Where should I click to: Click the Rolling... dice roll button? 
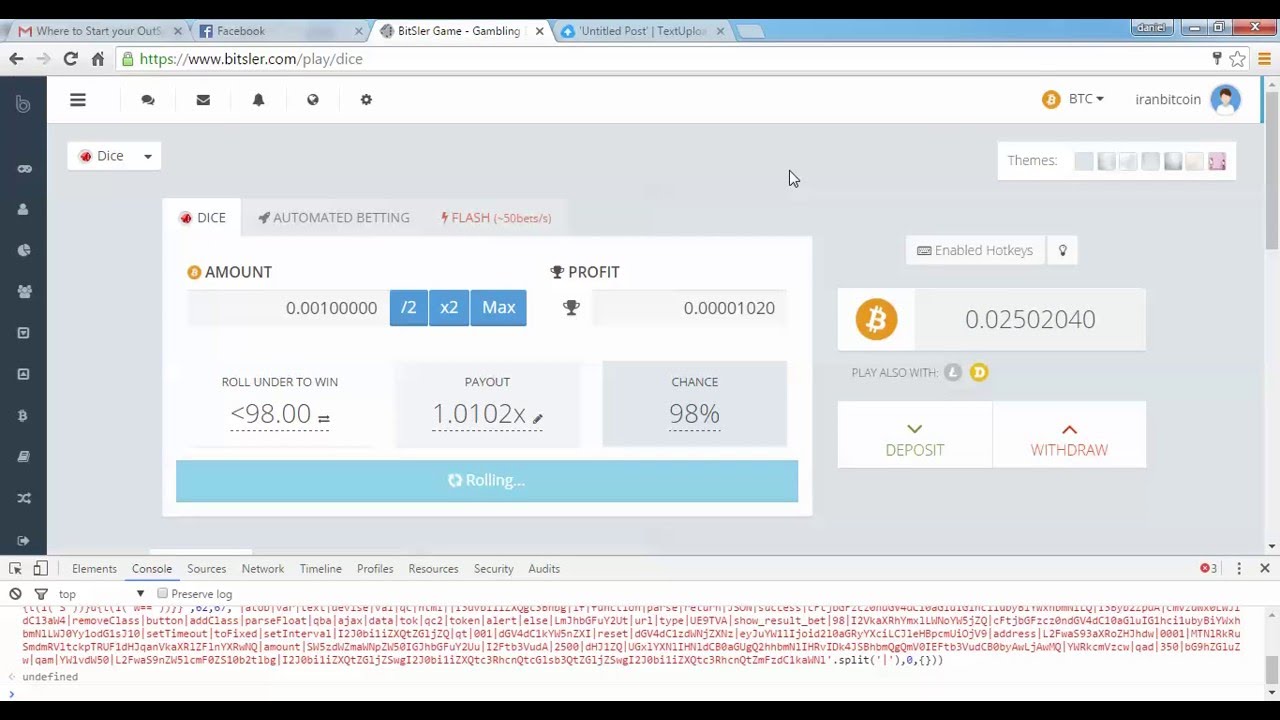487,481
